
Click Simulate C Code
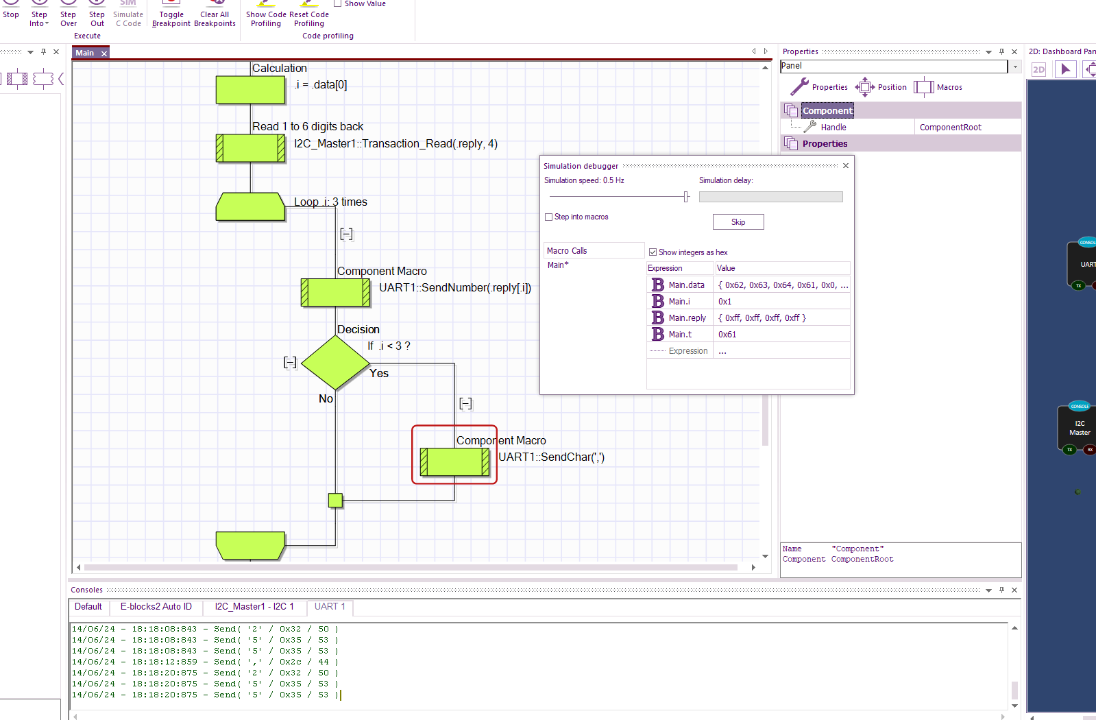[128, 14]
